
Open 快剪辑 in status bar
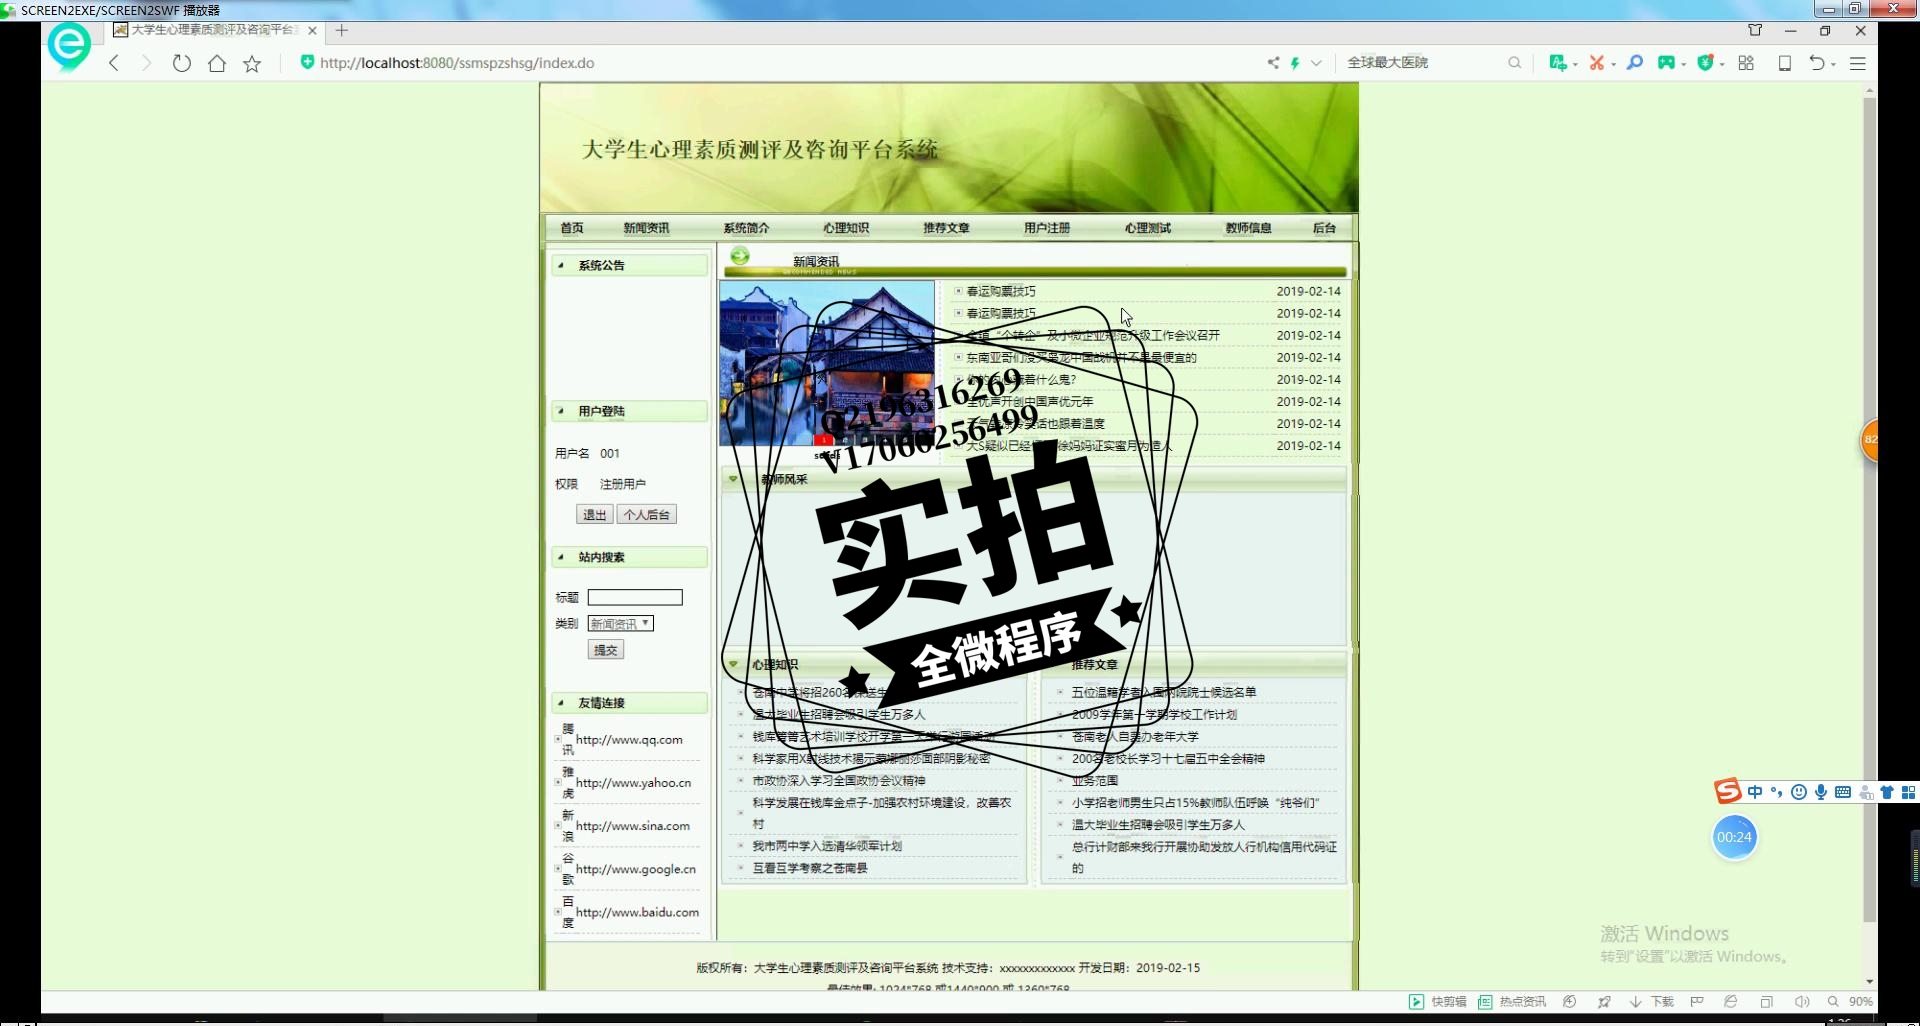pyautogui.click(x=1438, y=1002)
